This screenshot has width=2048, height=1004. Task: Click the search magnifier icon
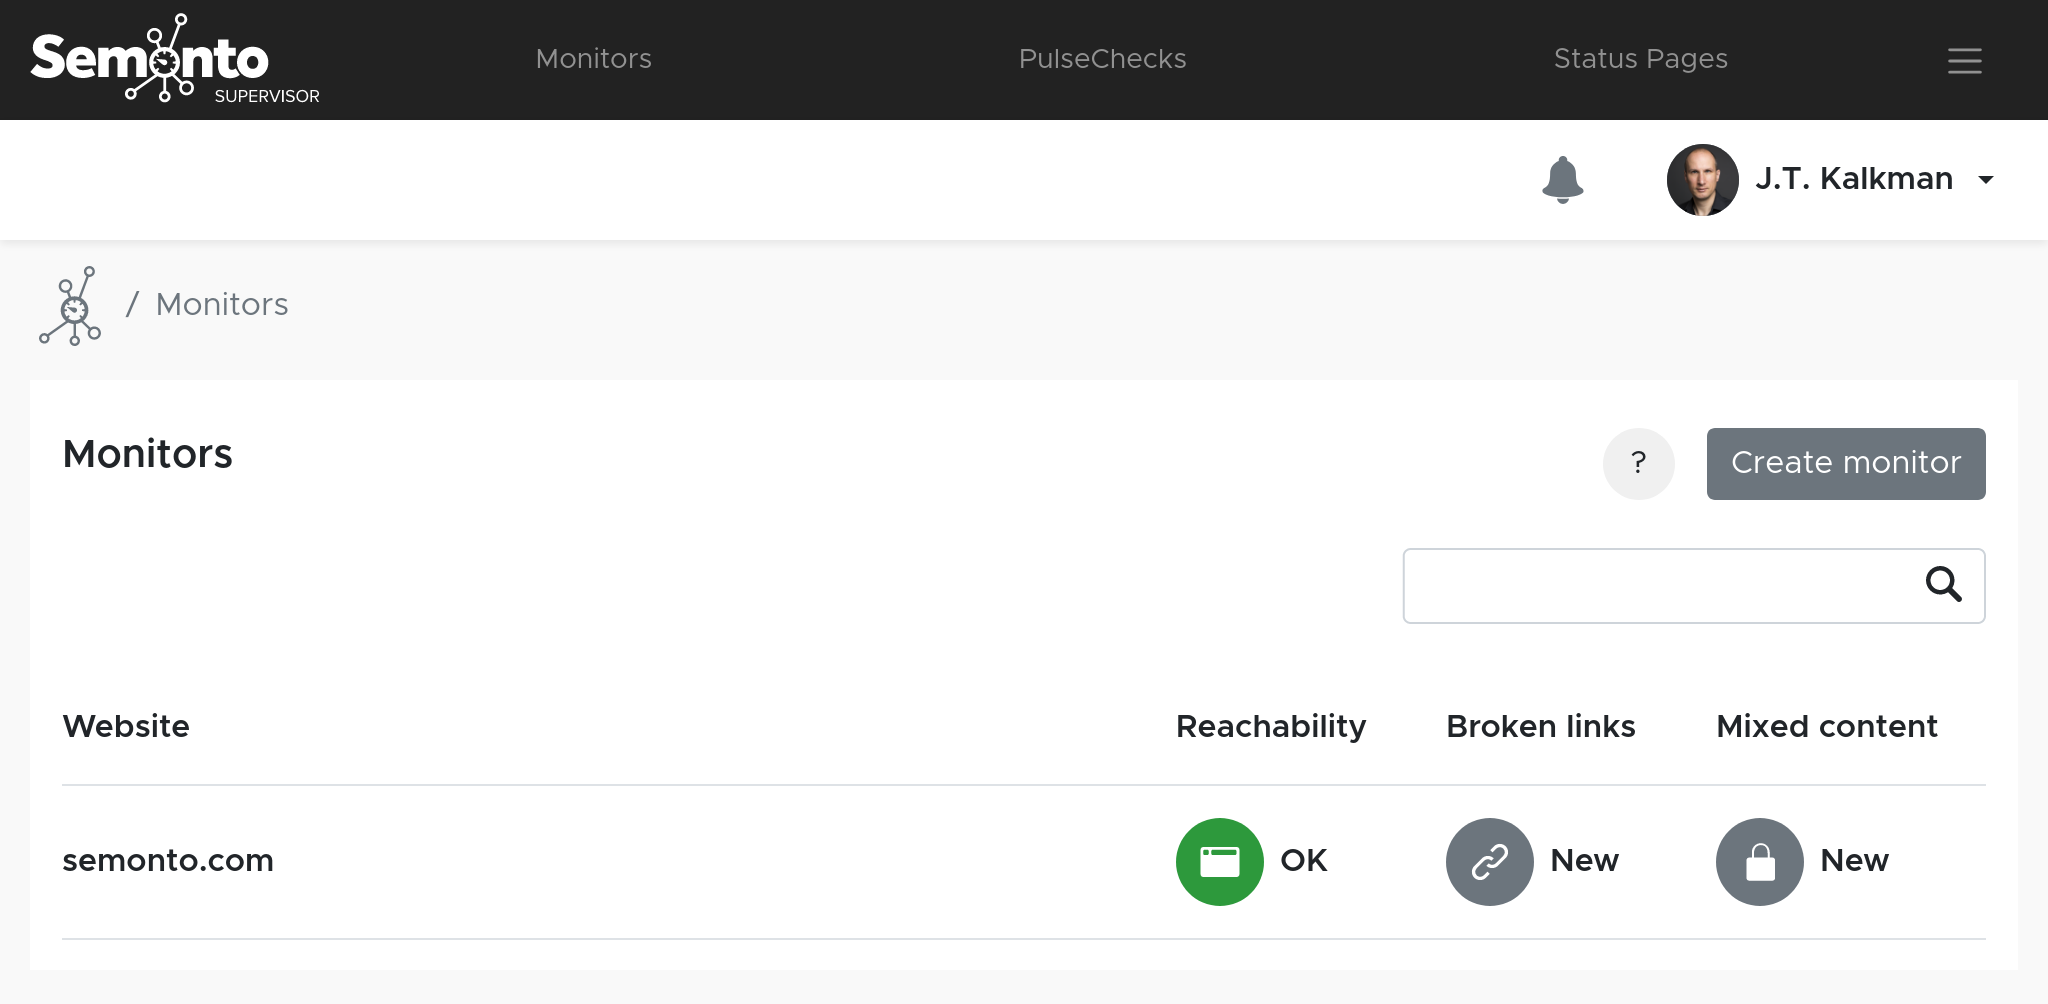coord(1943,584)
